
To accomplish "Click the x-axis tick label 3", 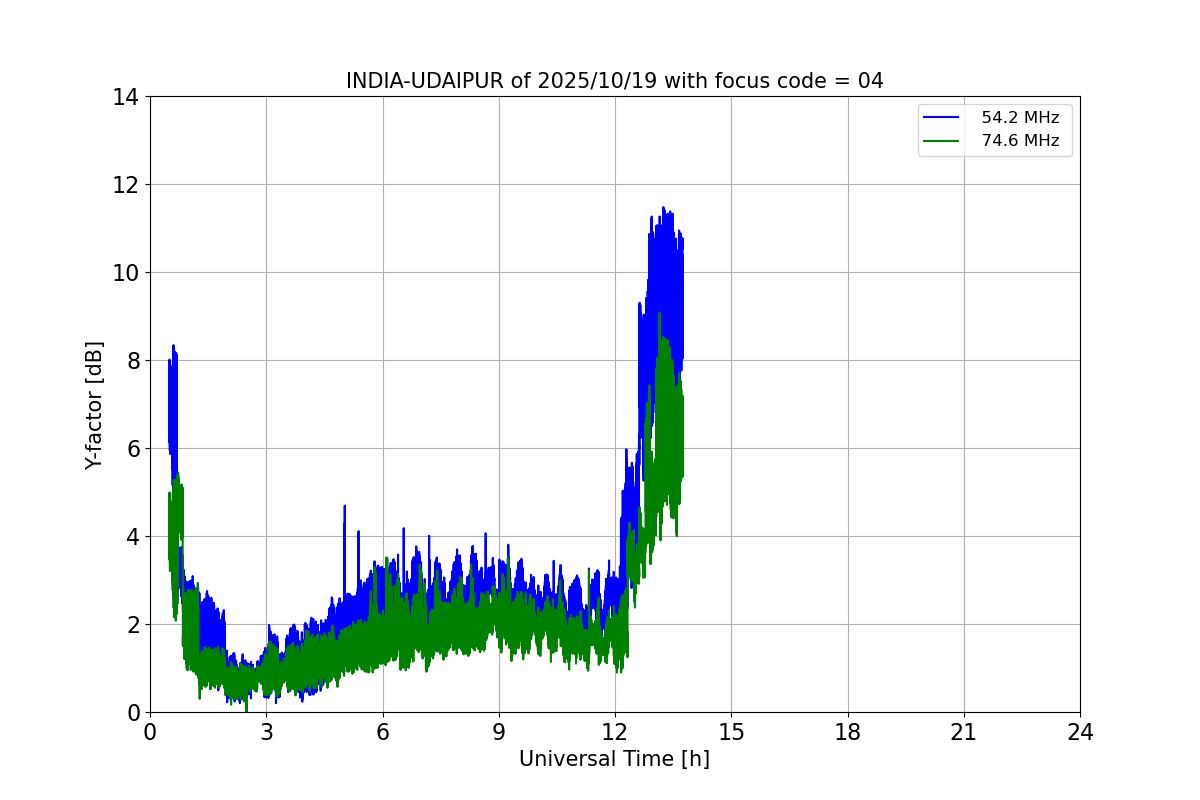I will (x=266, y=732).
